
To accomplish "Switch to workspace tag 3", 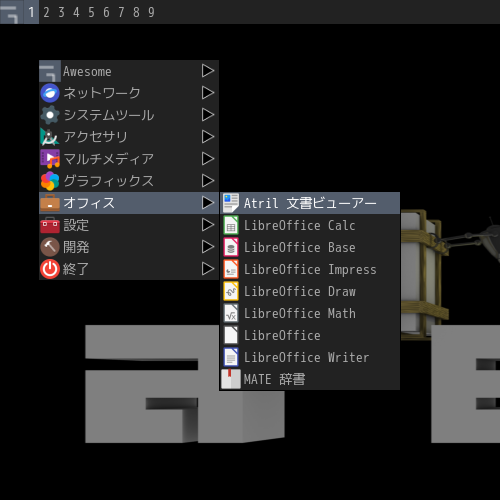I will point(61,12).
